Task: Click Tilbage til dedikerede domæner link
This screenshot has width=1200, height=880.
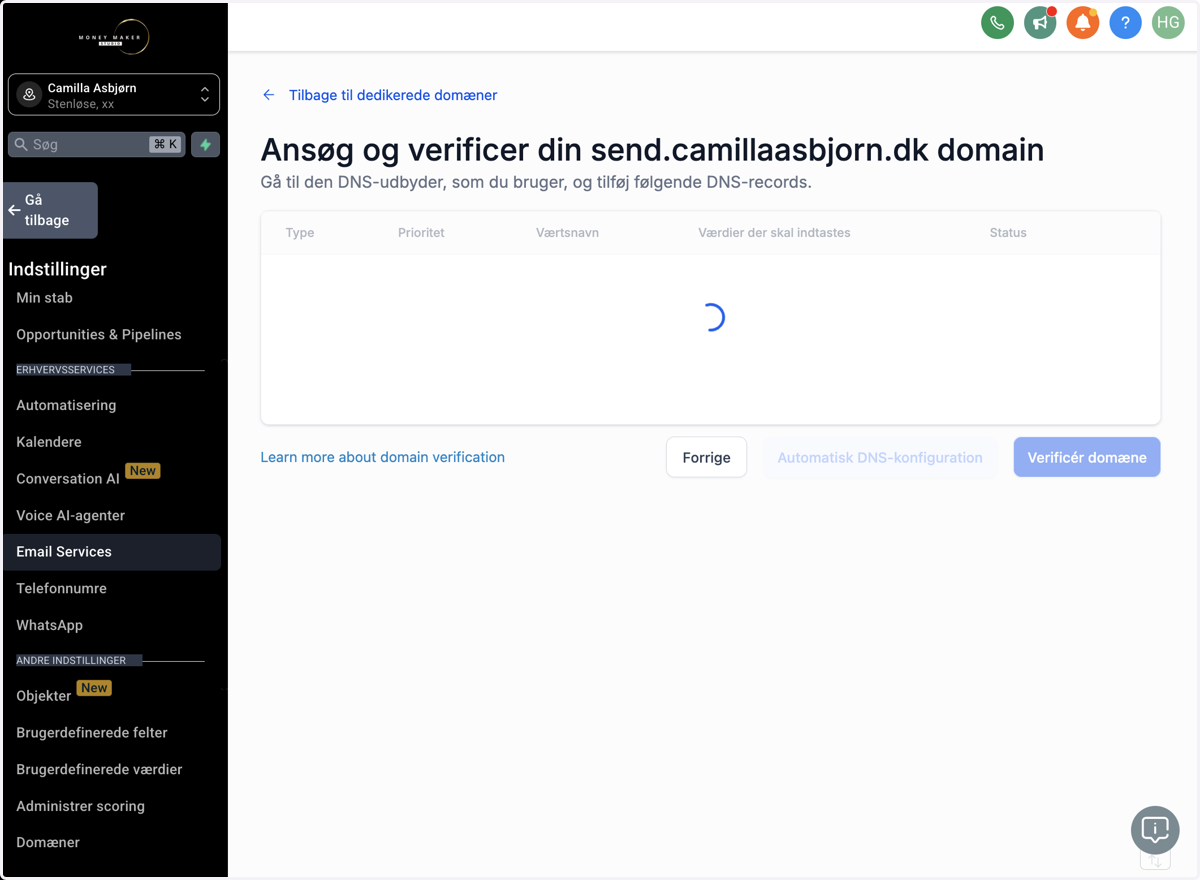Action: tap(393, 95)
